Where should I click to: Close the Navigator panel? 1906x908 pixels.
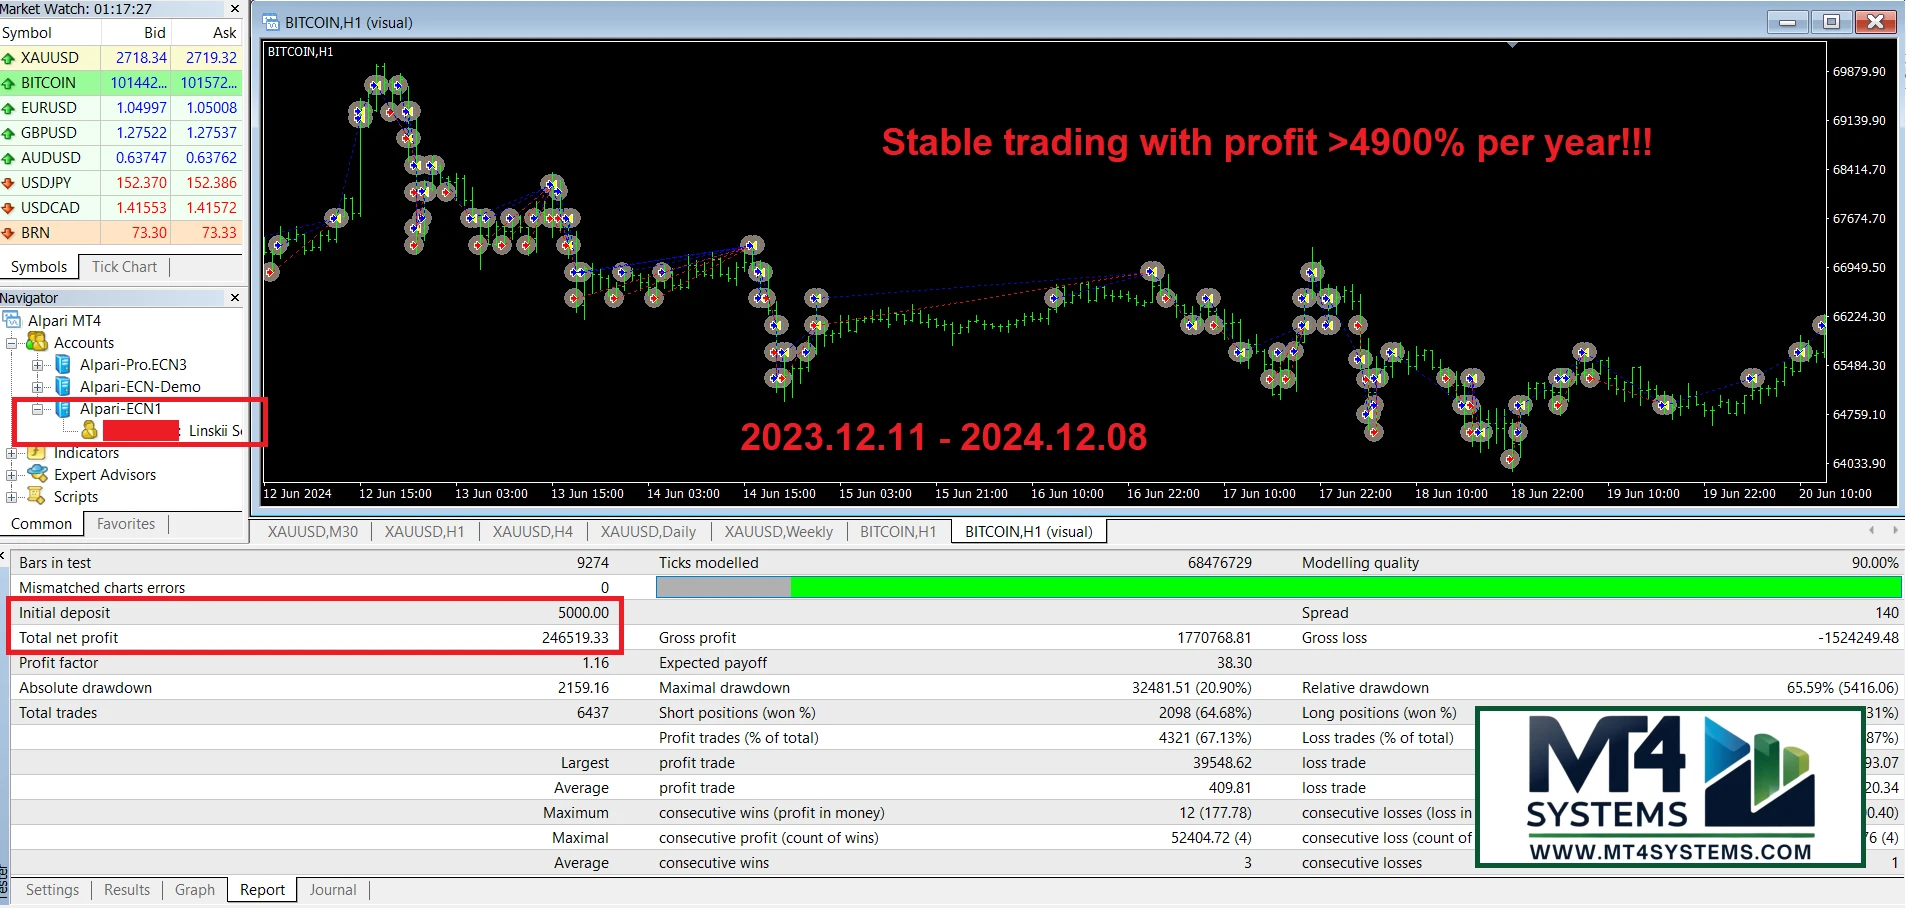pyautogui.click(x=235, y=298)
